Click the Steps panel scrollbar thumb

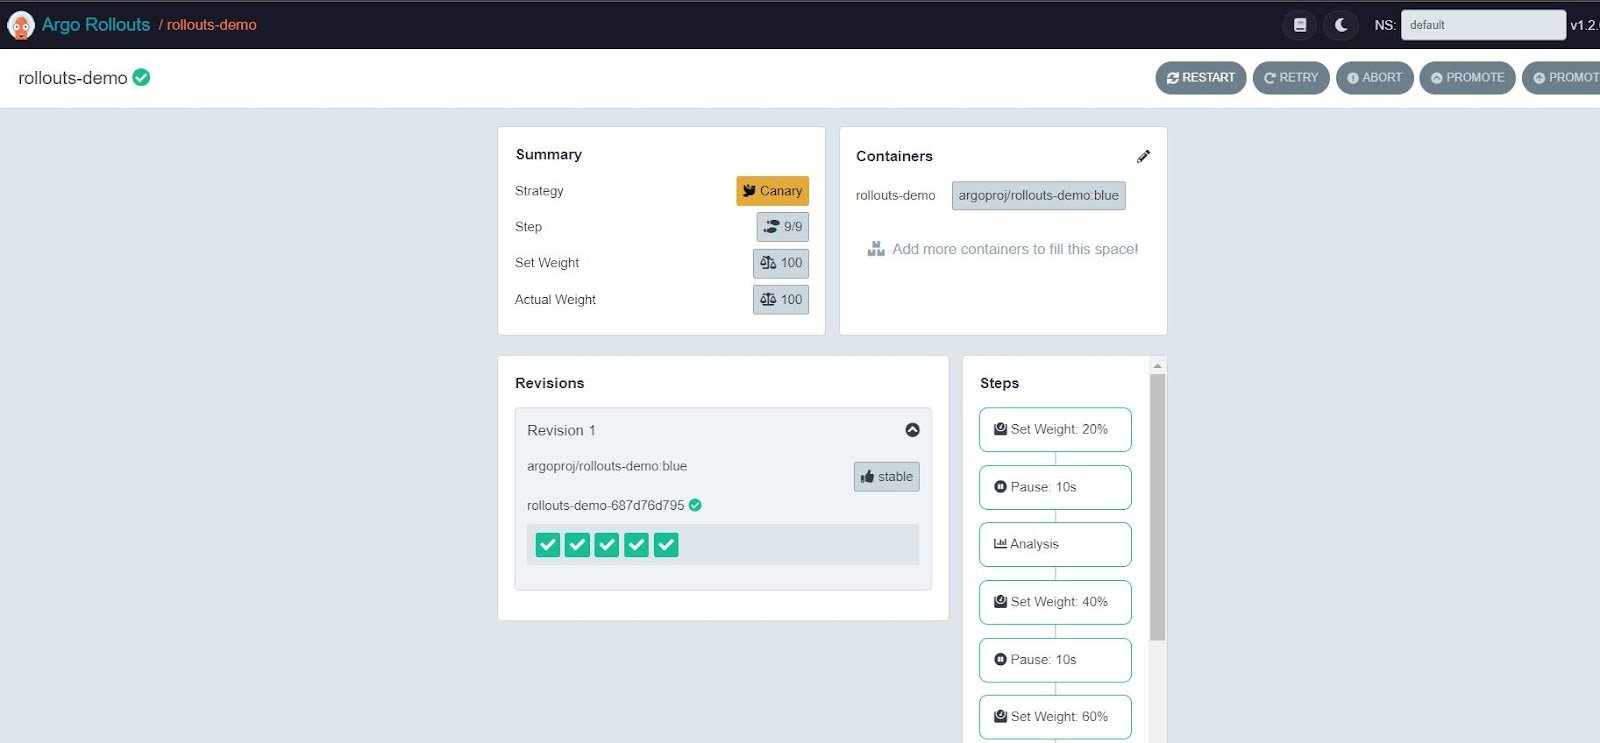pyautogui.click(x=1158, y=507)
